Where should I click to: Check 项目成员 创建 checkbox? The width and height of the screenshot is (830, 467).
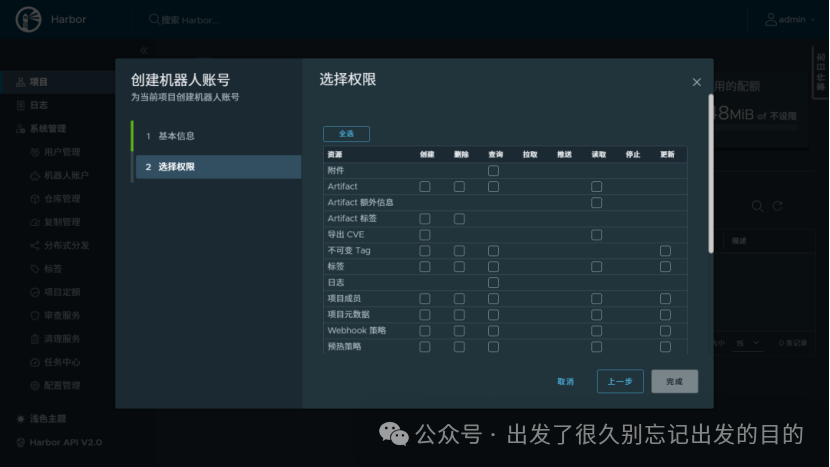click(x=425, y=299)
